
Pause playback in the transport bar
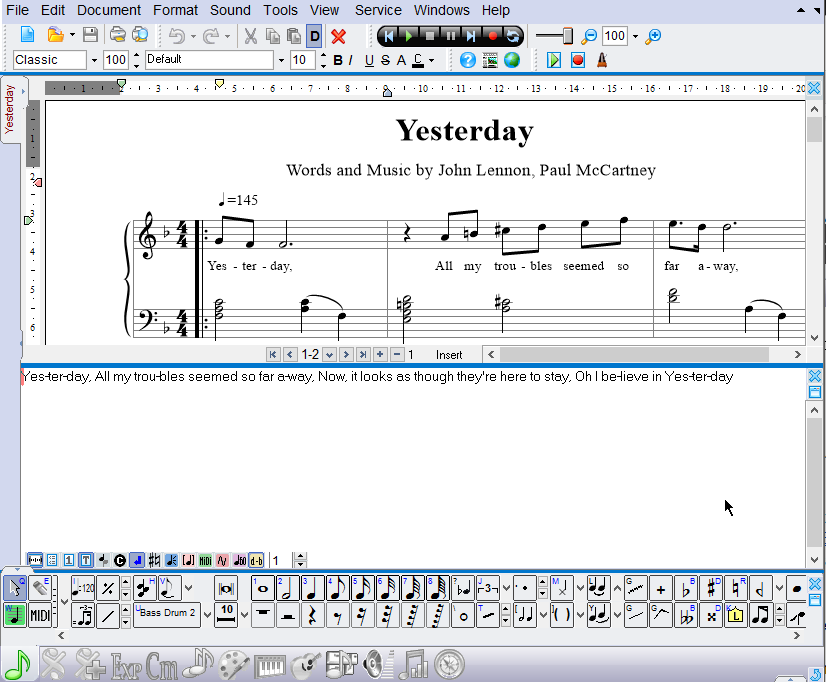coord(451,36)
